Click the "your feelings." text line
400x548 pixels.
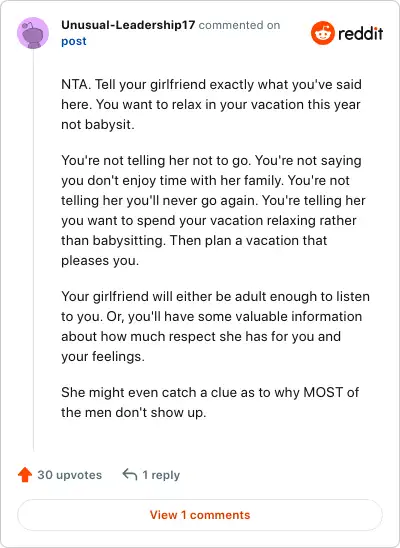click(103, 356)
